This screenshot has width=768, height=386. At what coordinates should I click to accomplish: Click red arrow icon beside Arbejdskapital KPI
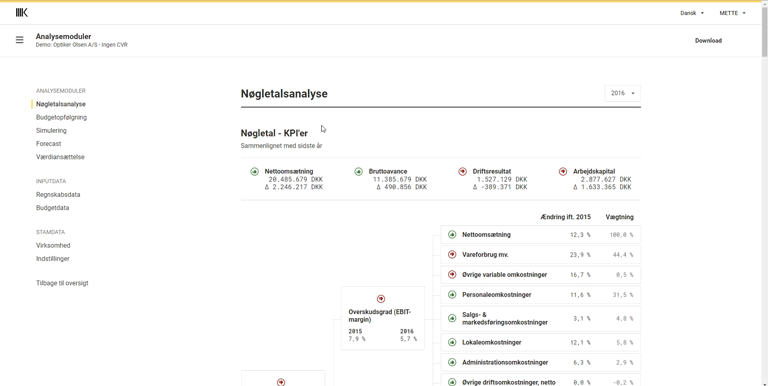[x=563, y=172]
